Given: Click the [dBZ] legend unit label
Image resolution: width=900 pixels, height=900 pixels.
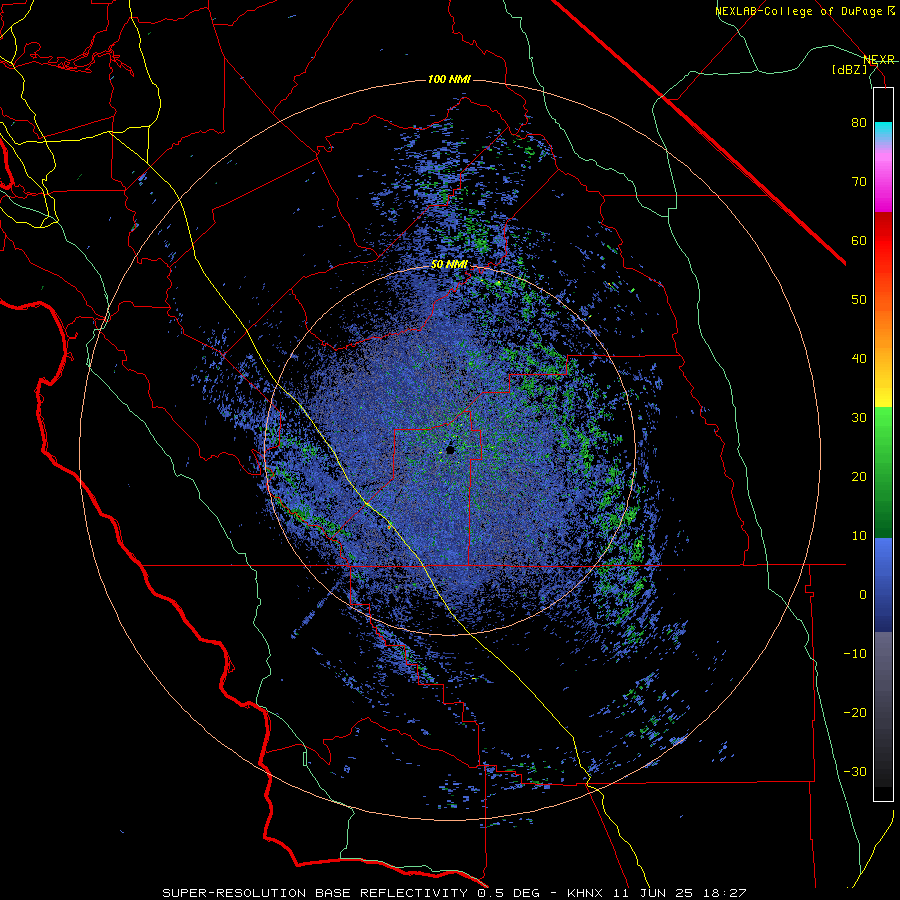Looking at the screenshot, I should click(849, 69).
